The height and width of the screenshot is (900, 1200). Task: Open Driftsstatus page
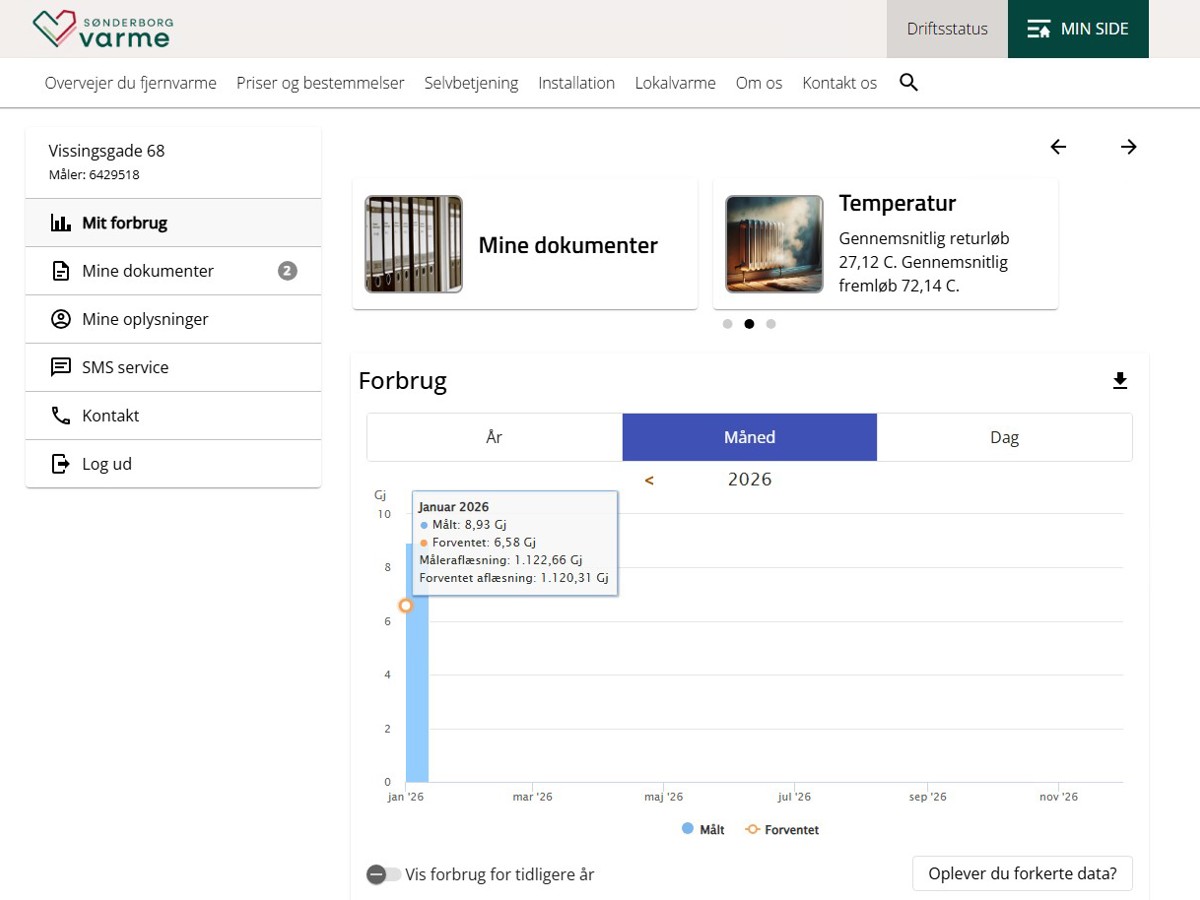[947, 29]
